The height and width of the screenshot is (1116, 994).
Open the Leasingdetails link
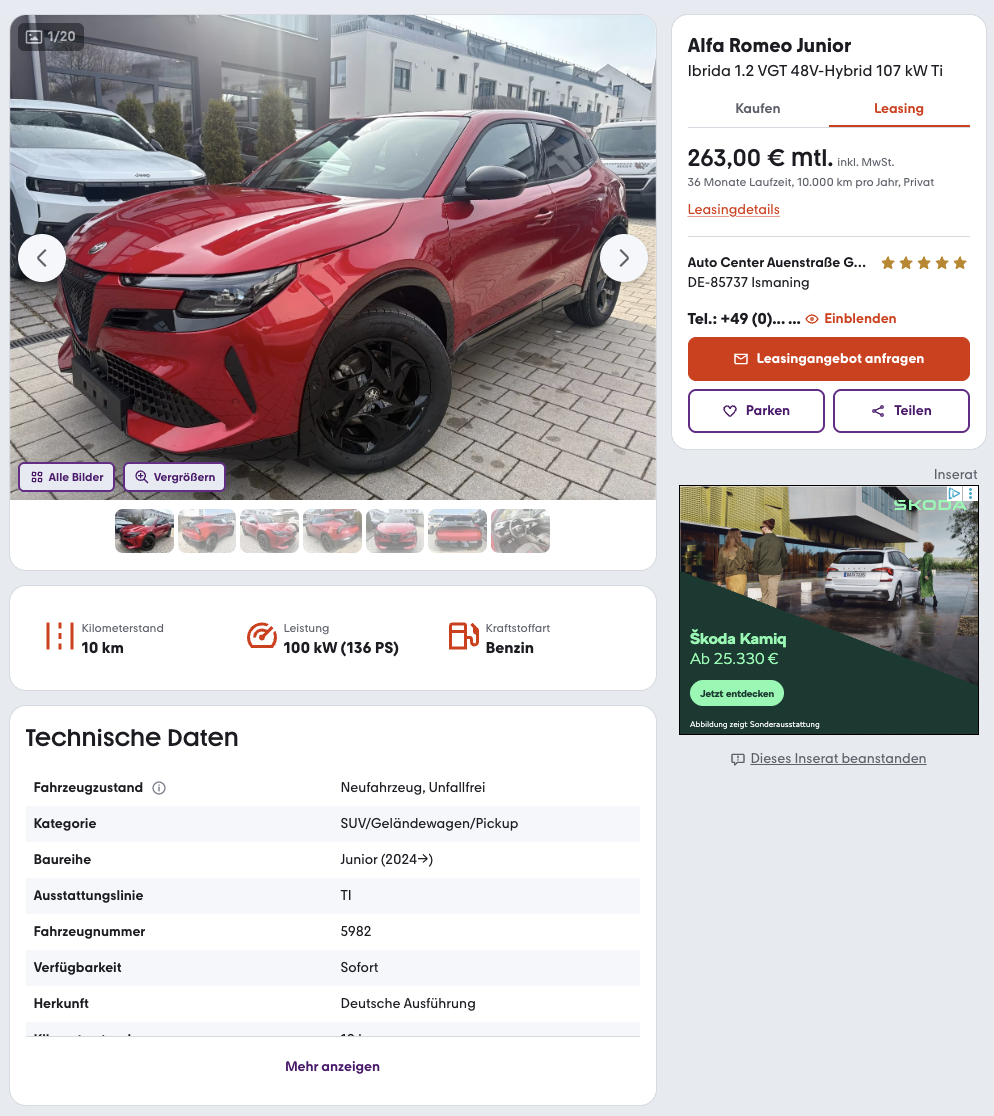pyautogui.click(x=734, y=209)
